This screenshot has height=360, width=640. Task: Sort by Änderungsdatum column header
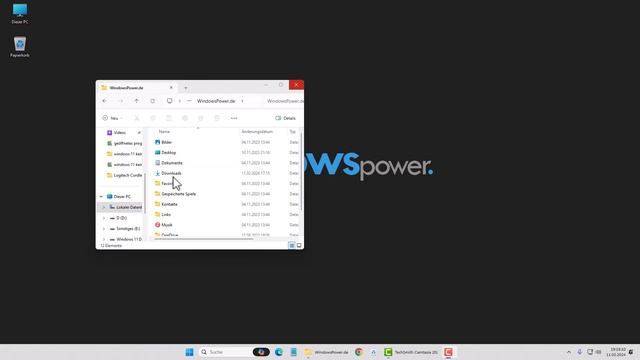point(257,131)
